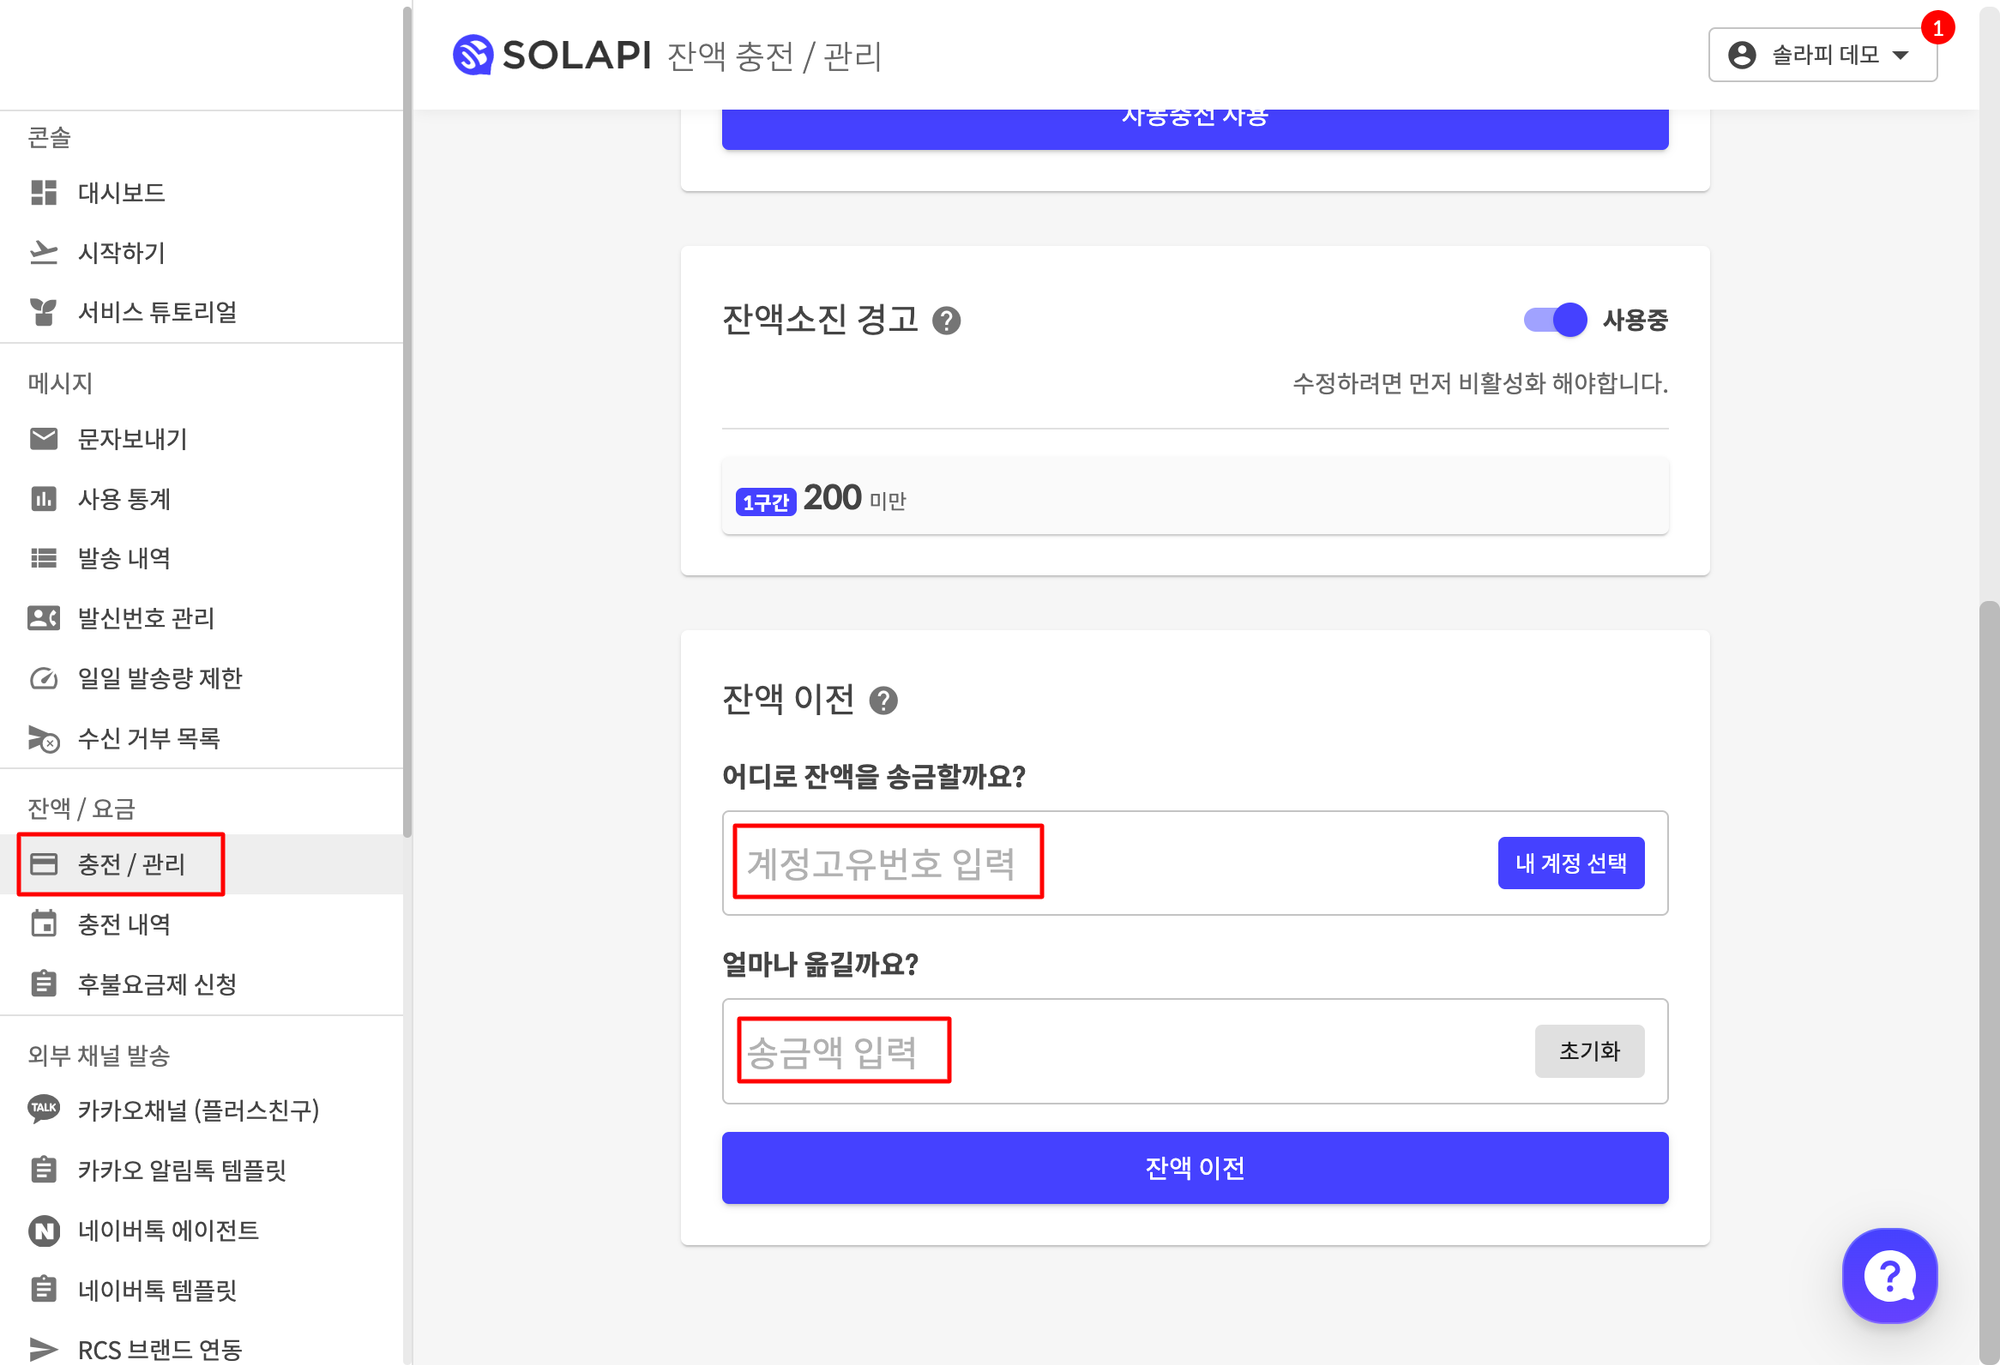Image resolution: width=2000 pixels, height=1365 pixels.
Task: Go to 발신번호 관리 menu item
Action: pos(146,619)
